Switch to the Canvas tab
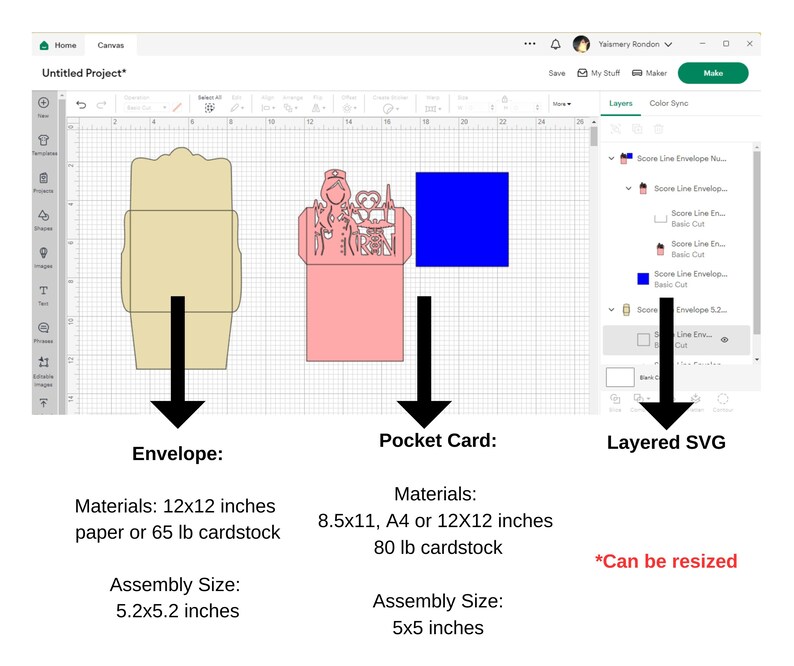Viewport: 794px width, 666px height. (x=111, y=45)
